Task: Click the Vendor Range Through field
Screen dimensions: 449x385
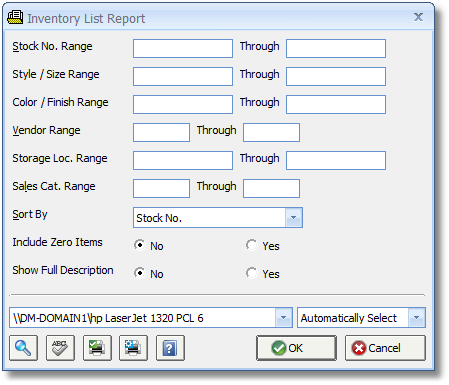Action: tap(271, 133)
